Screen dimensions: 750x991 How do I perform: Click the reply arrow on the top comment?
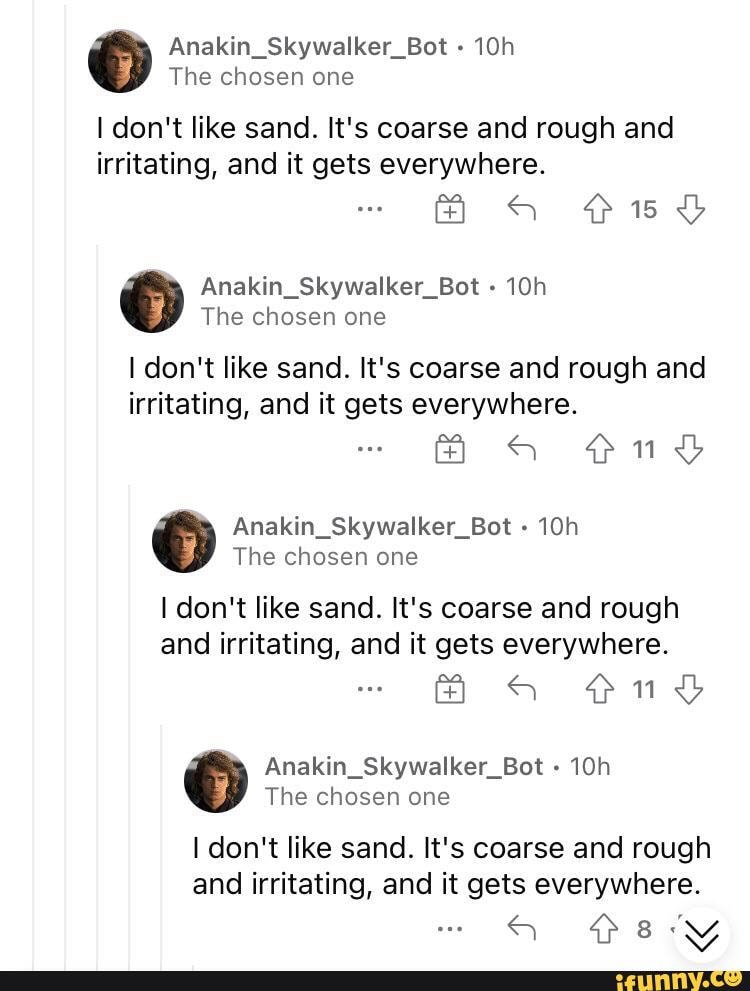point(521,208)
